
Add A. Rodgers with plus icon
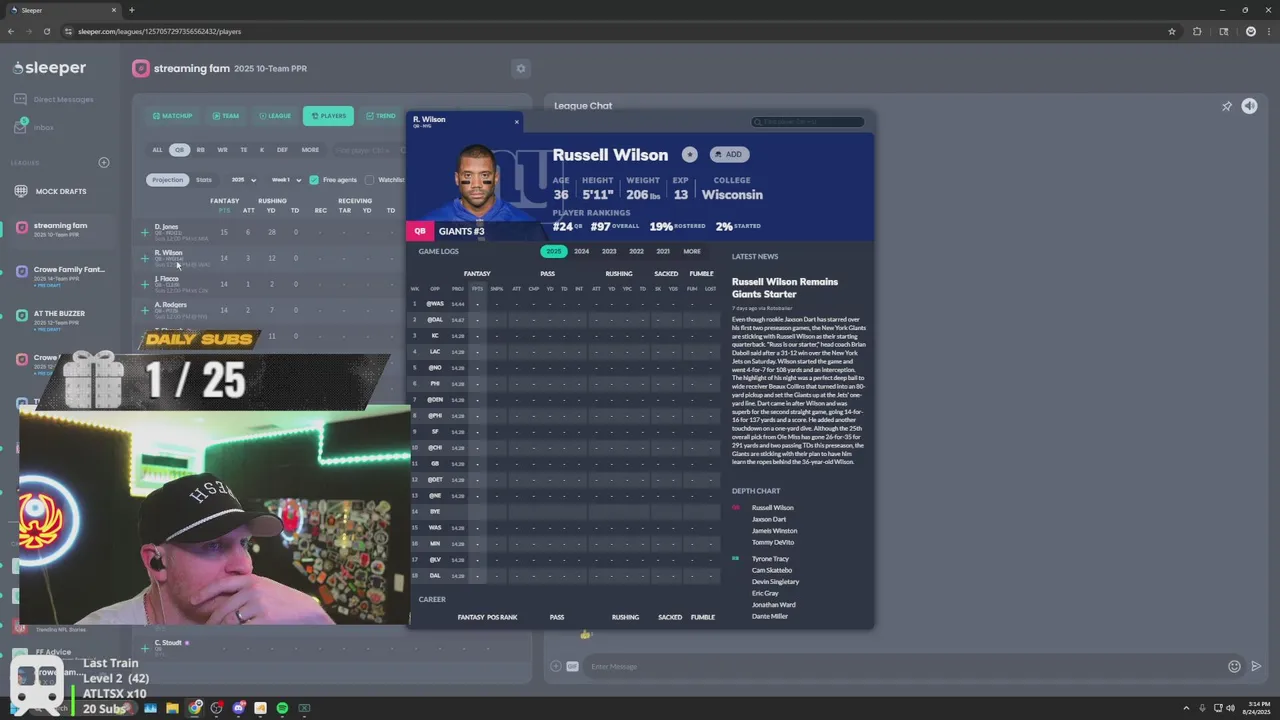(144, 310)
